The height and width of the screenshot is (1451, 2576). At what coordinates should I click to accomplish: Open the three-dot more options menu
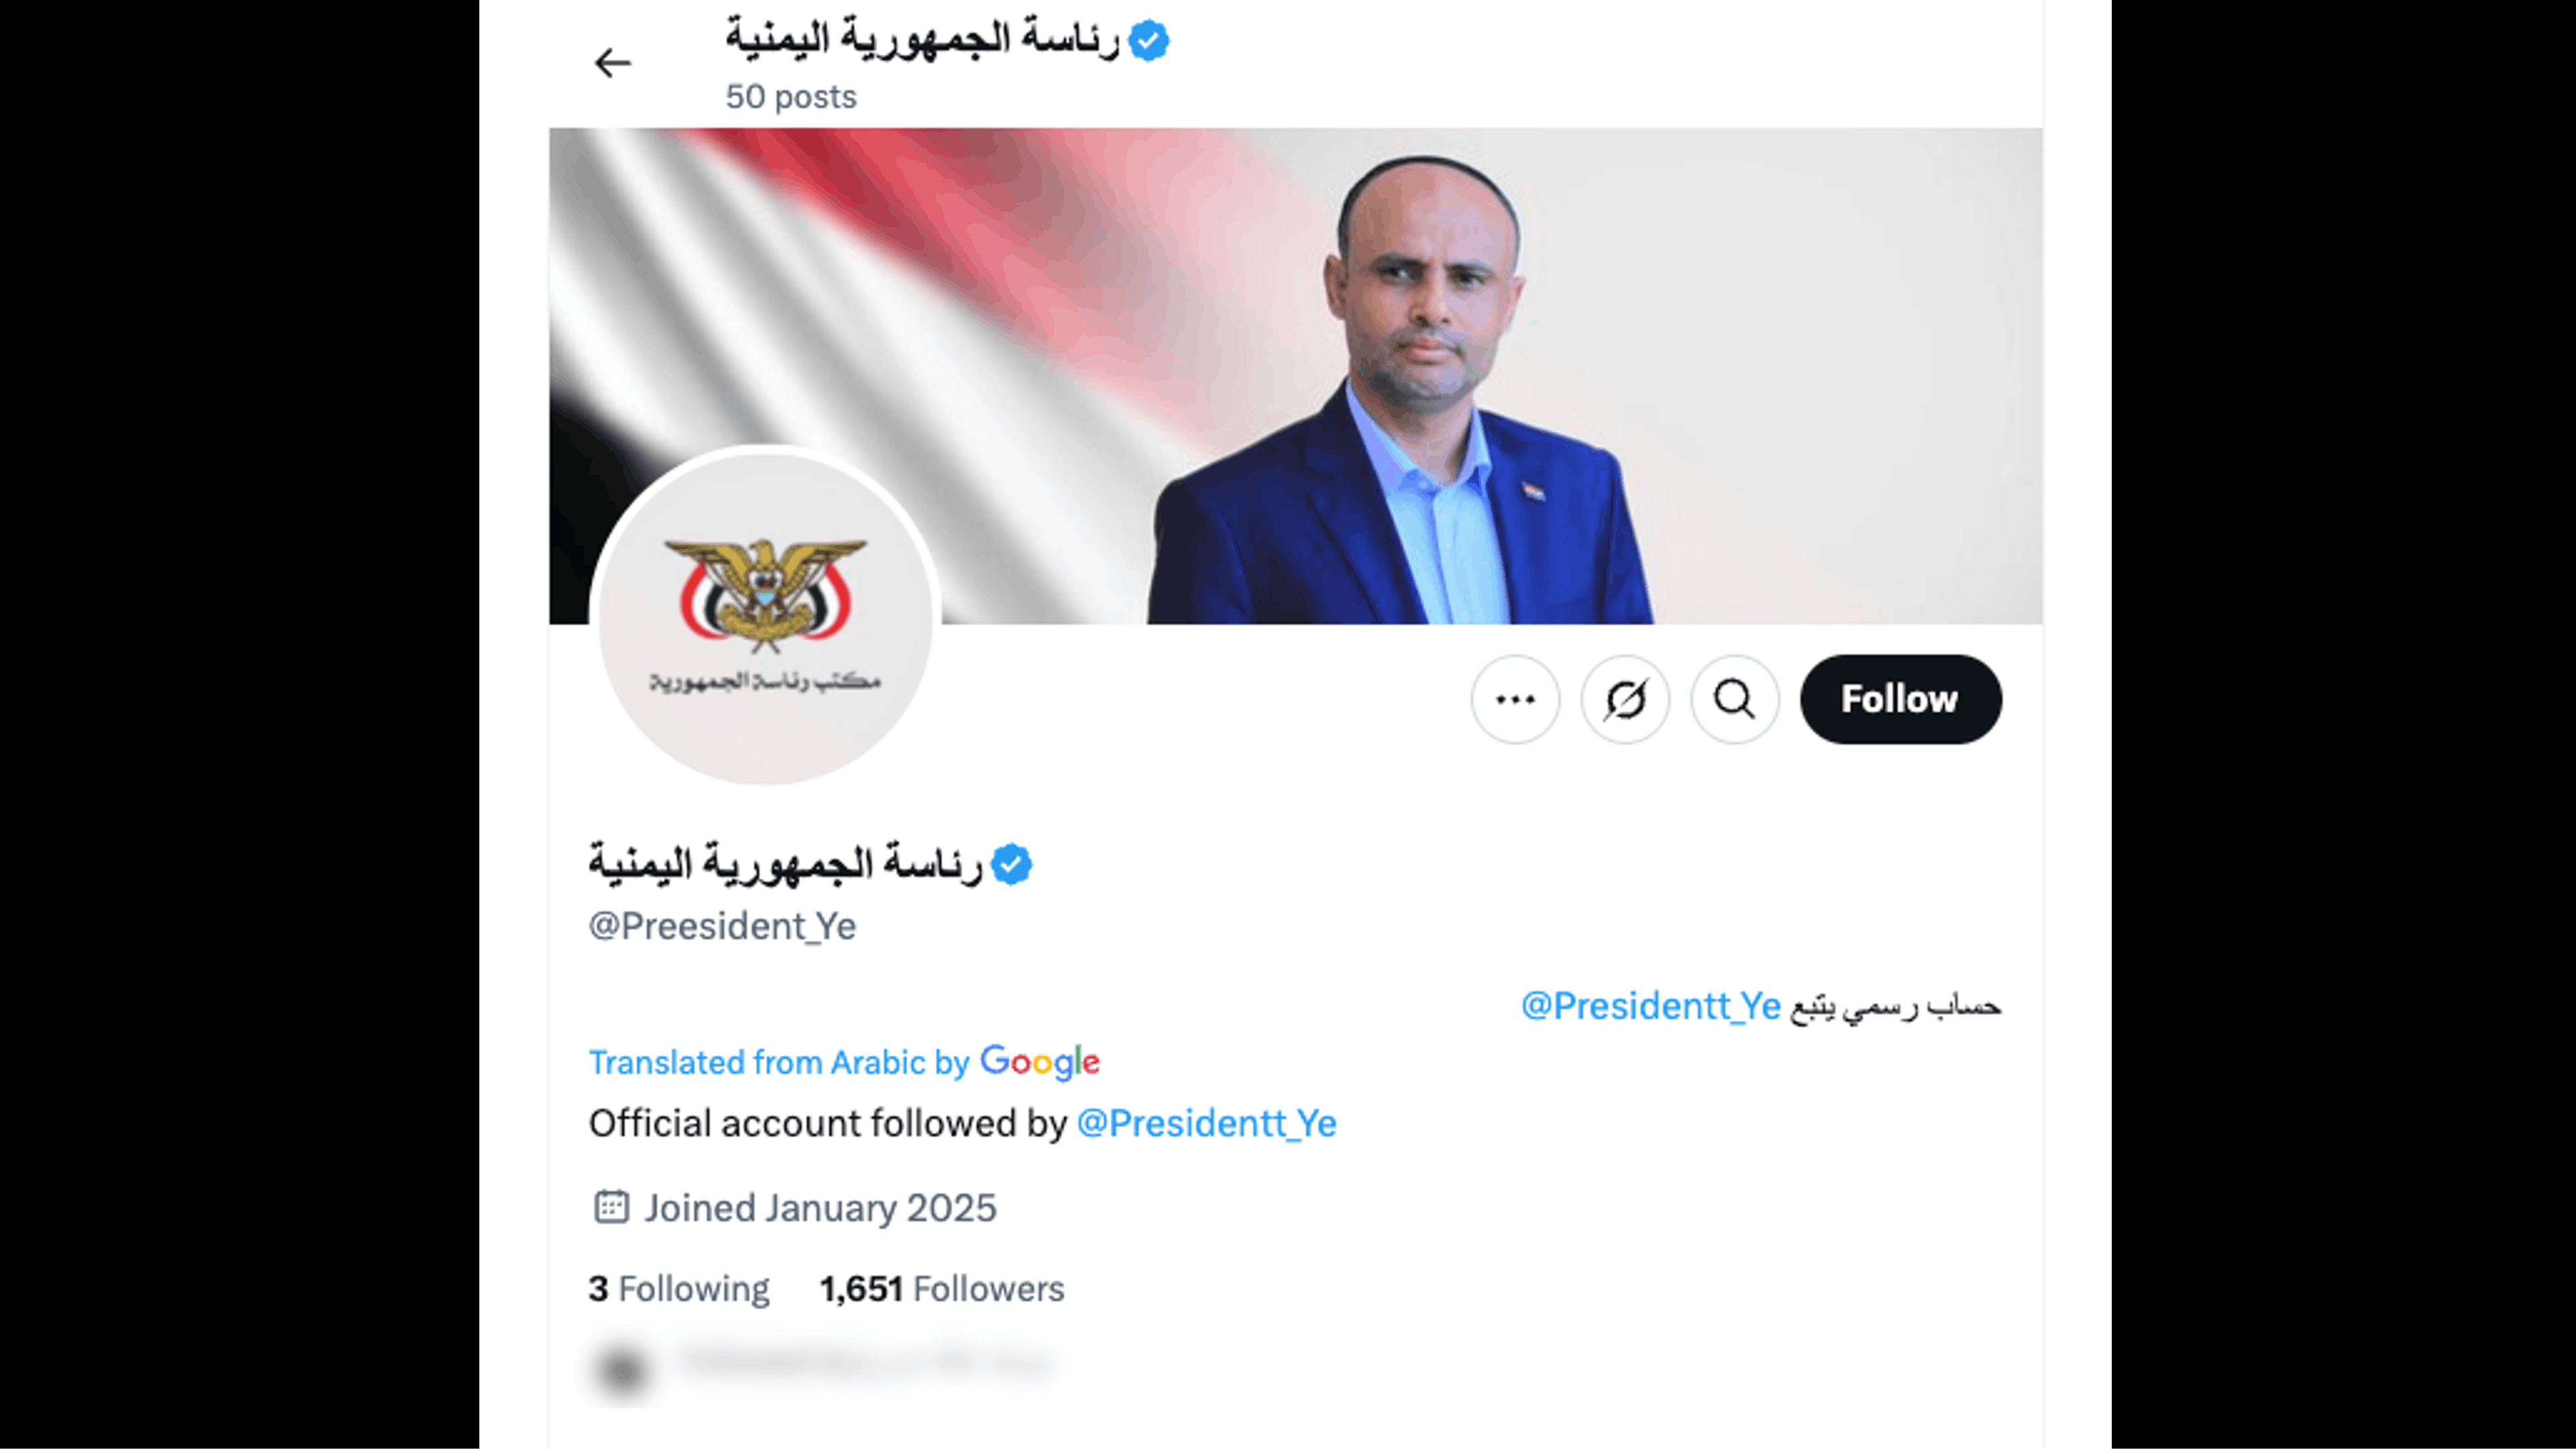[x=1515, y=699]
